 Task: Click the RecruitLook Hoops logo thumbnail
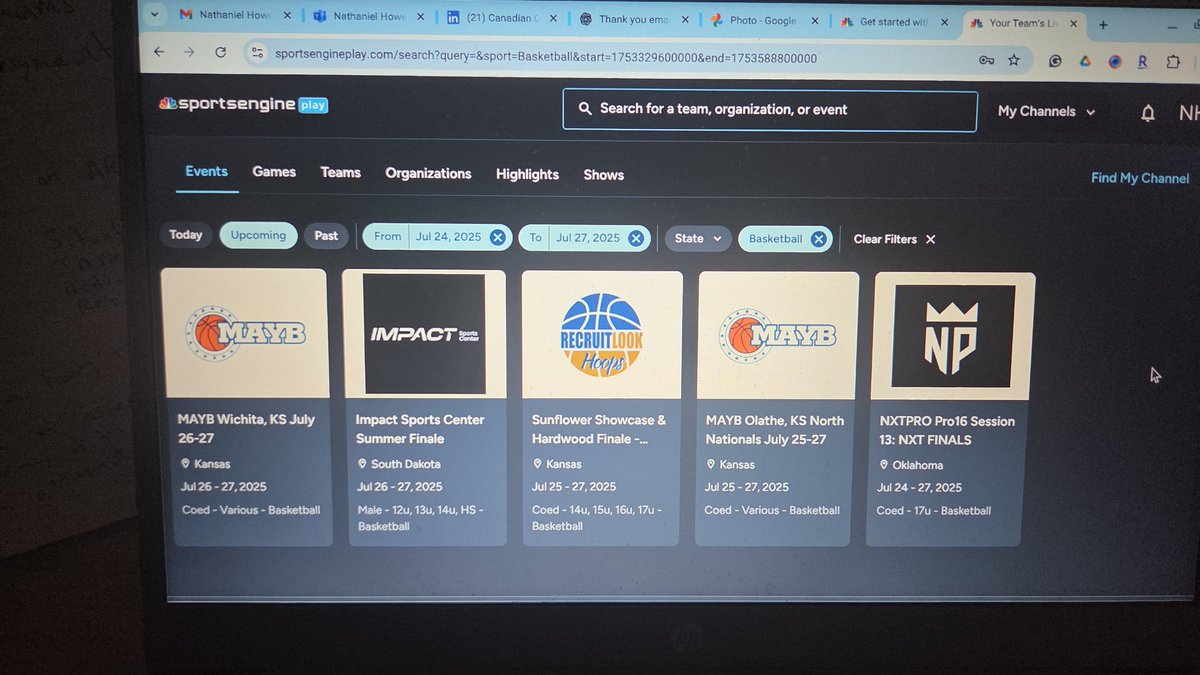(x=602, y=335)
